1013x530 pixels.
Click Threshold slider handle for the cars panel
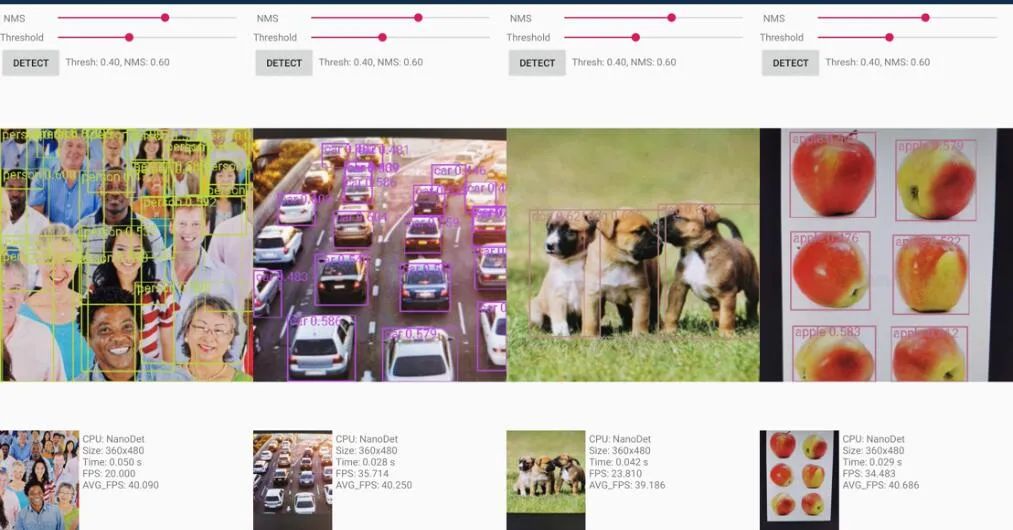coord(382,37)
